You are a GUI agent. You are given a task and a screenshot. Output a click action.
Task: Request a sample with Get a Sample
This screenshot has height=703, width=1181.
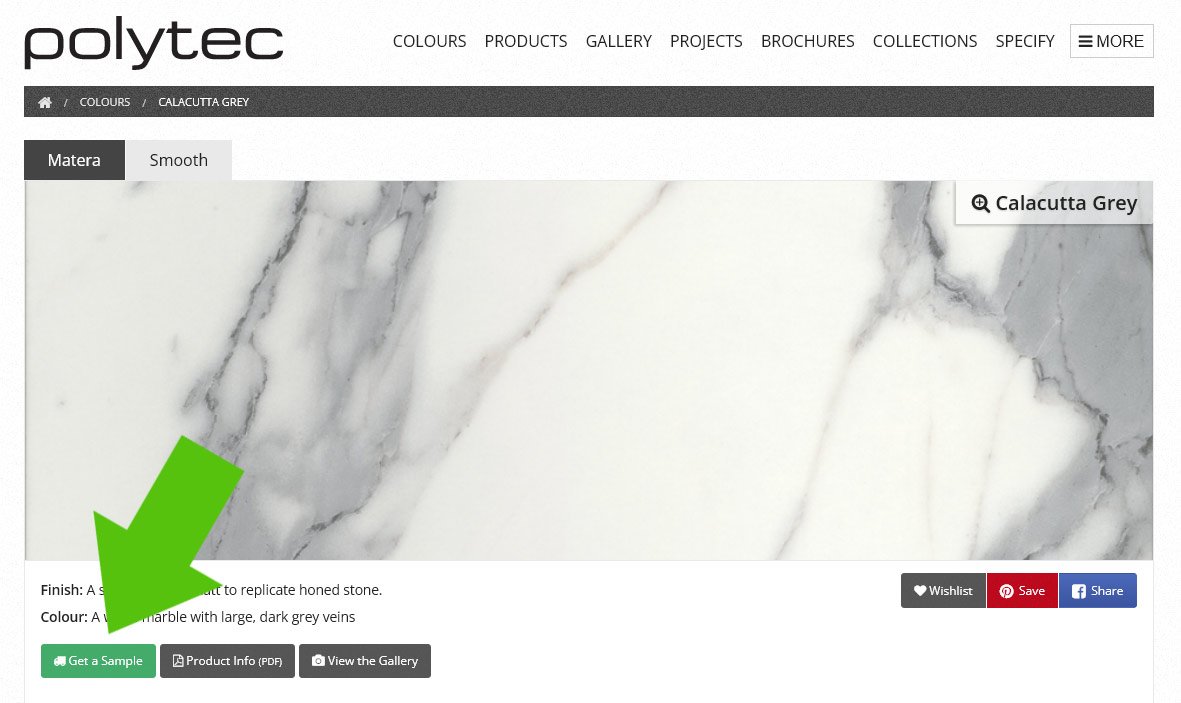click(x=98, y=661)
